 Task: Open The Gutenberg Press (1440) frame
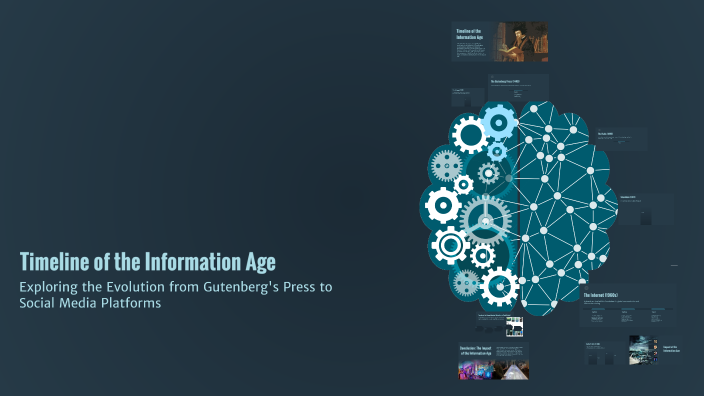point(518,88)
